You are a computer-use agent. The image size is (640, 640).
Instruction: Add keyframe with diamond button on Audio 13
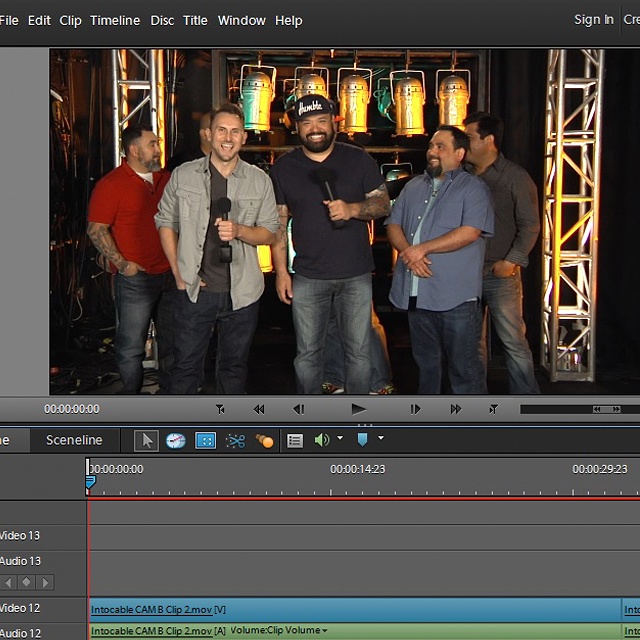(x=26, y=582)
